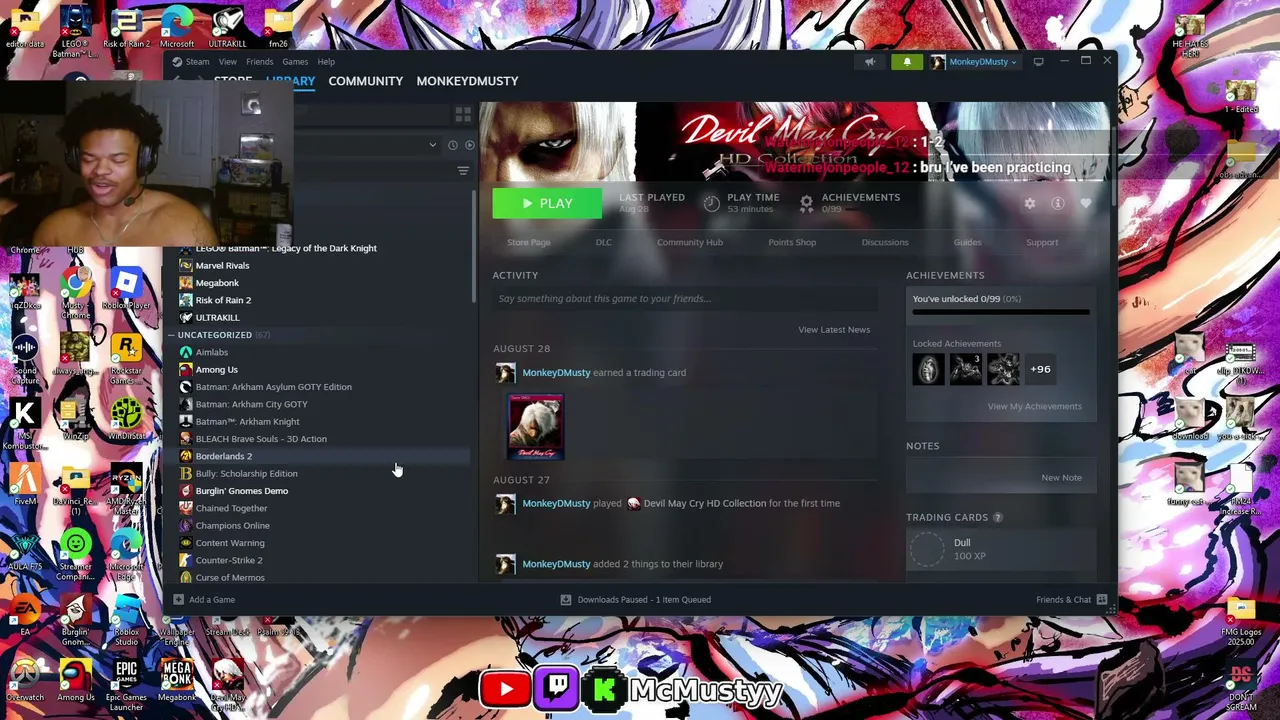Open the Support link

click(1042, 242)
